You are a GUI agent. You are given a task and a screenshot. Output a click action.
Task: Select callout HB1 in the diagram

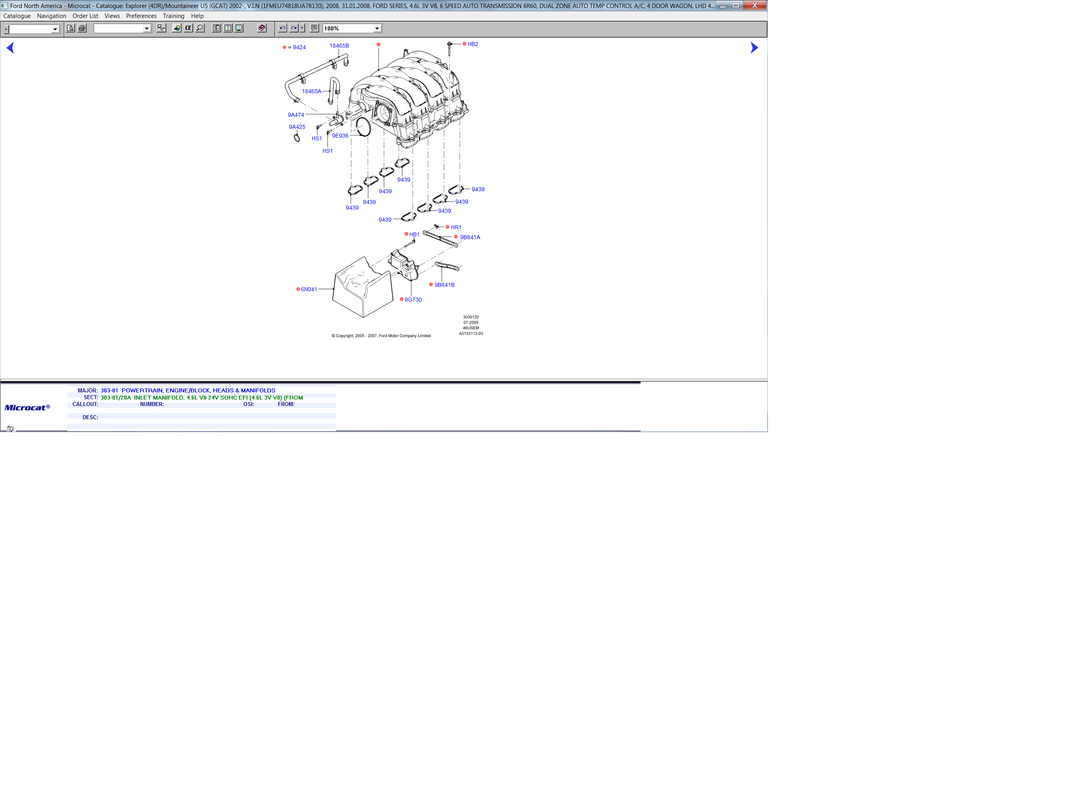coord(414,234)
